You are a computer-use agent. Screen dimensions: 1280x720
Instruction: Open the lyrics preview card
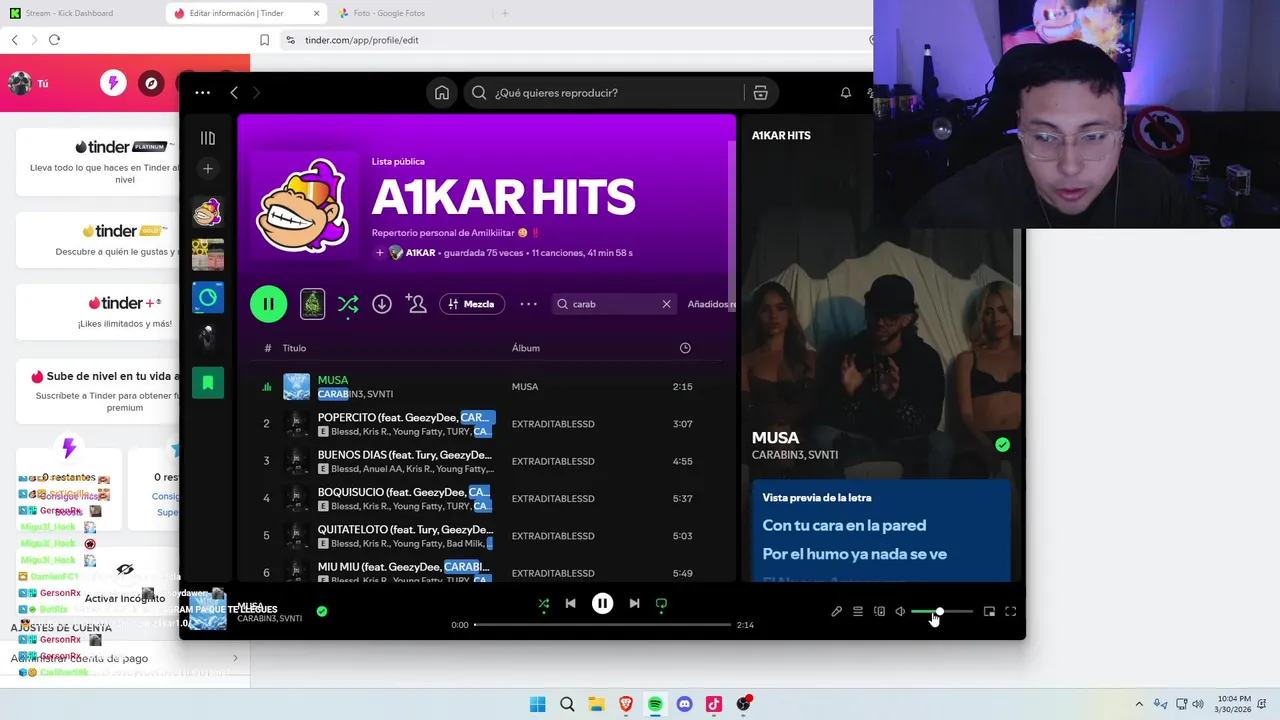pyautogui.click(x=881, y=530)
